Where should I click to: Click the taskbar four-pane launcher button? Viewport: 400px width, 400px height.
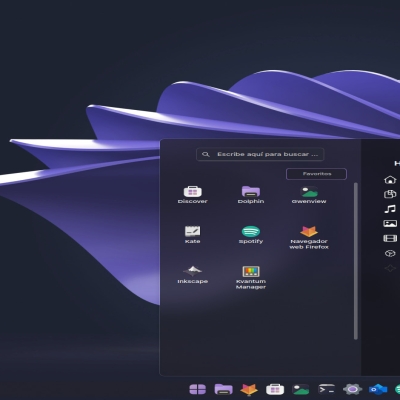pos(198,389)
